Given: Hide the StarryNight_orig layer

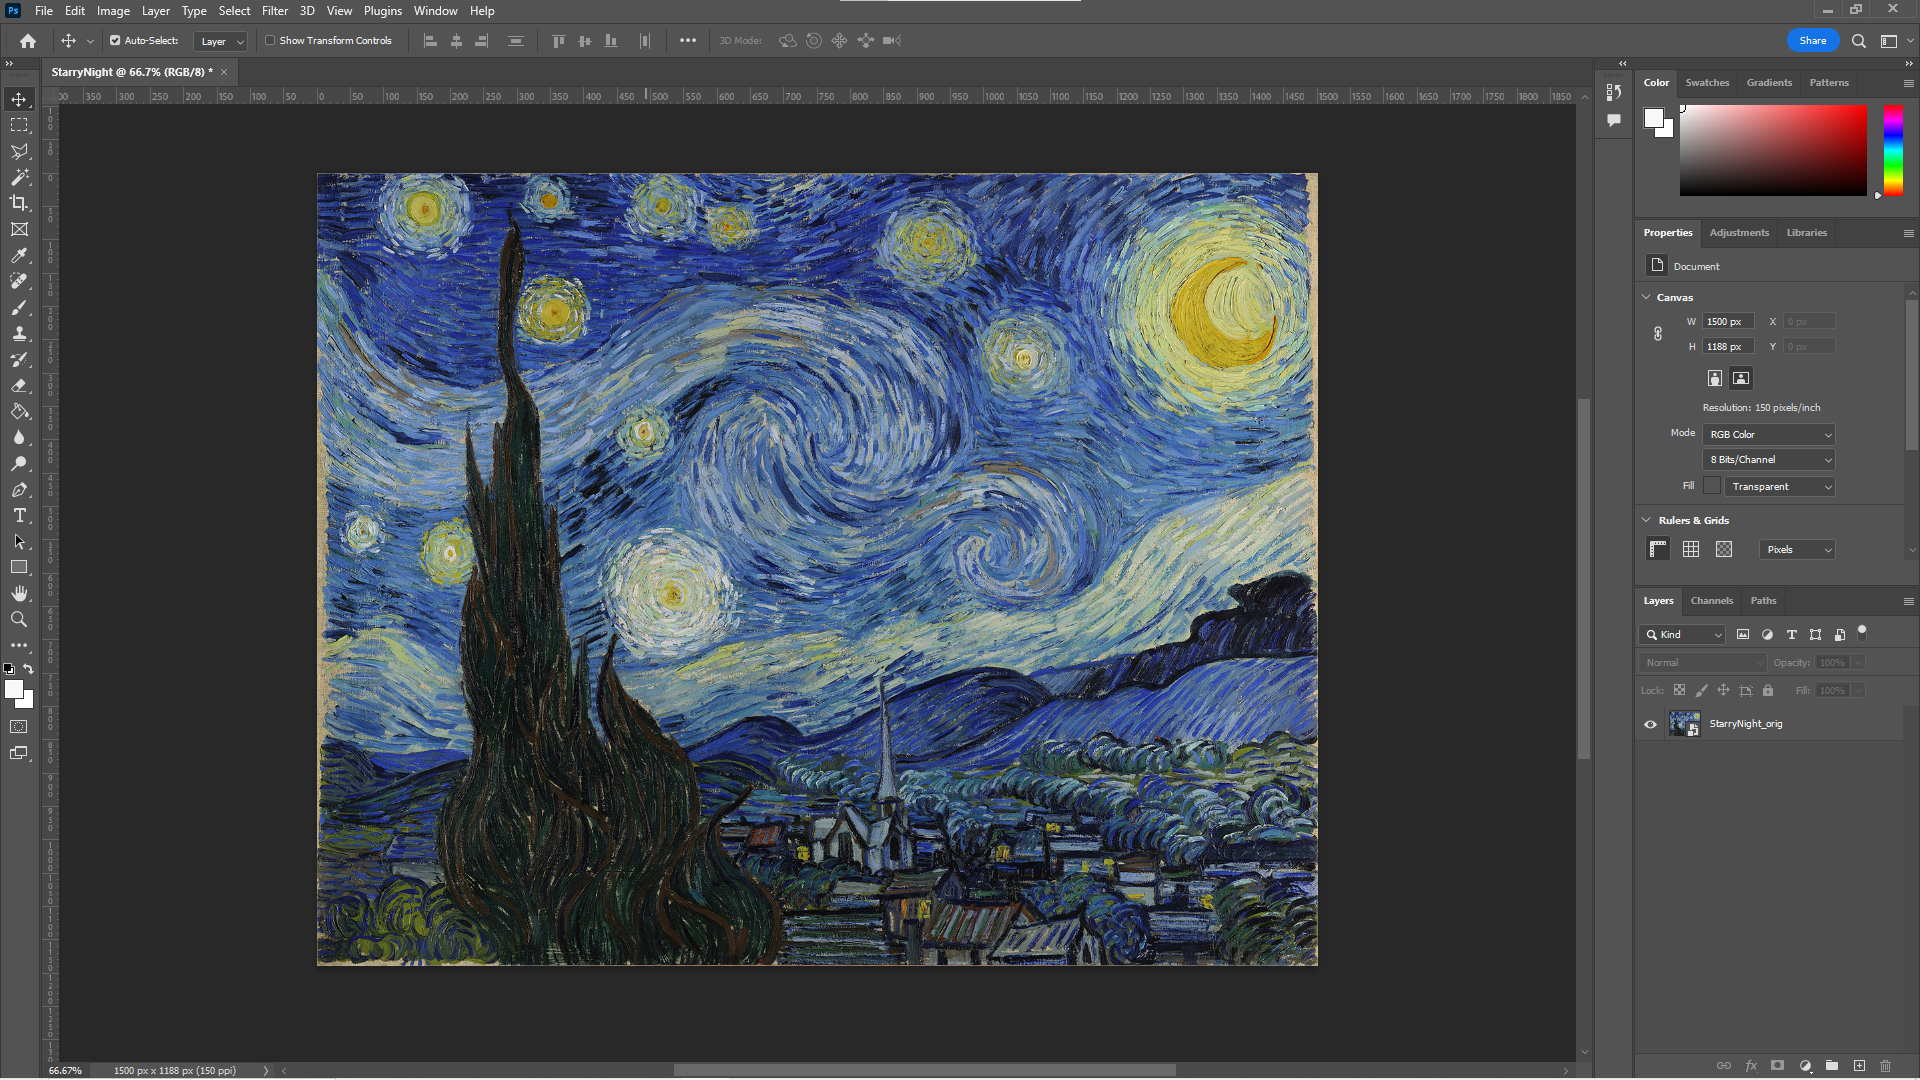Looking at the screenshot, I should 1650,724.
